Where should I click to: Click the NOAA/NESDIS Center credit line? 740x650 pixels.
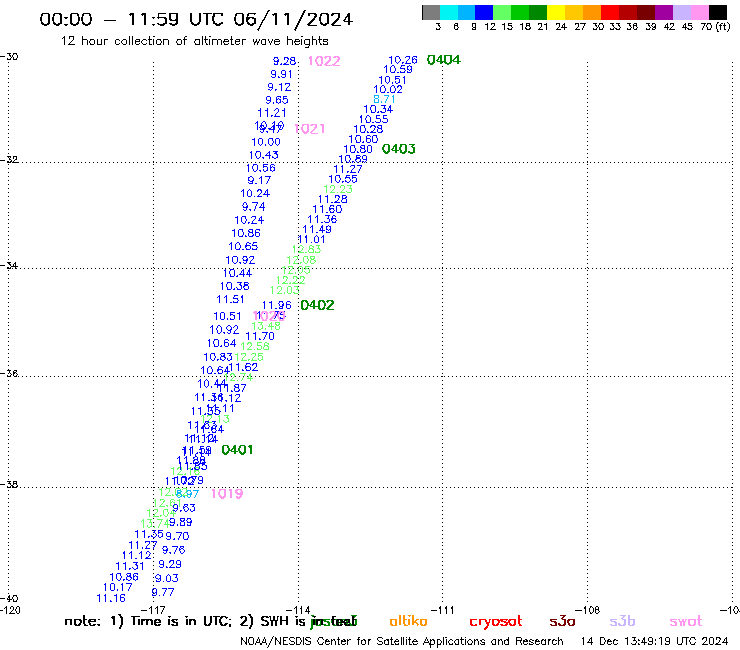click(x=402, y=641)
